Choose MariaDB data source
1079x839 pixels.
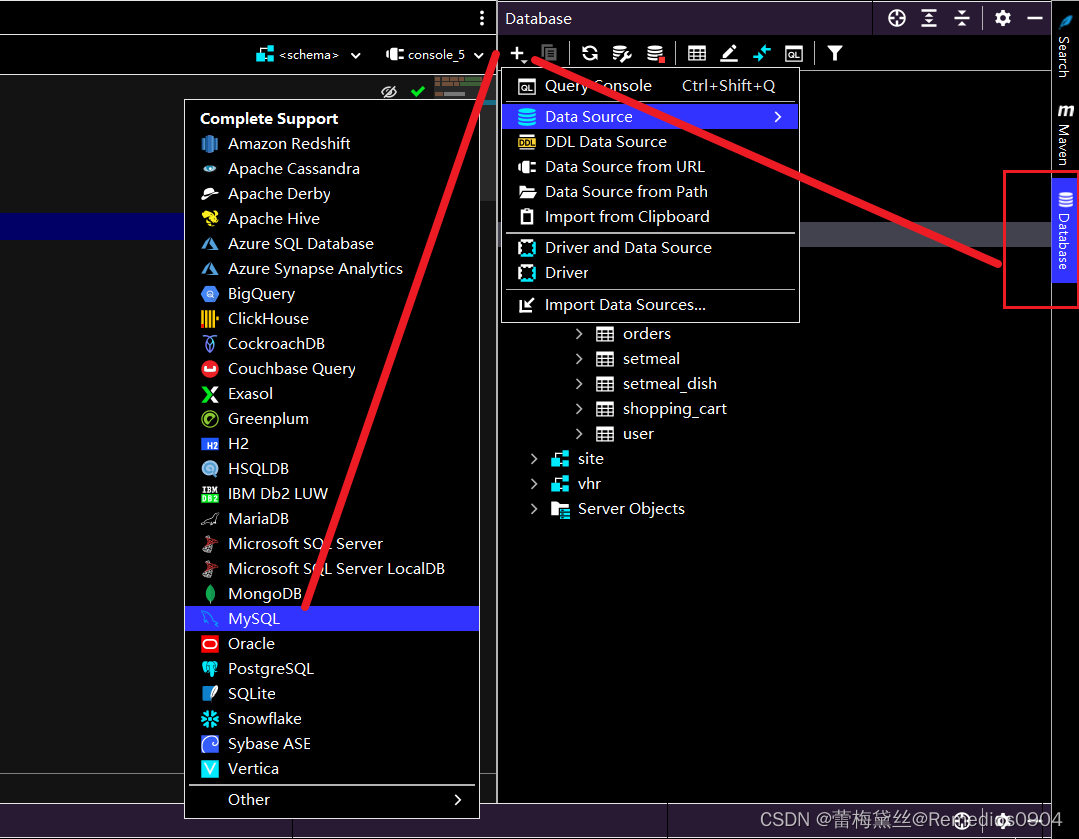point(332,519)
